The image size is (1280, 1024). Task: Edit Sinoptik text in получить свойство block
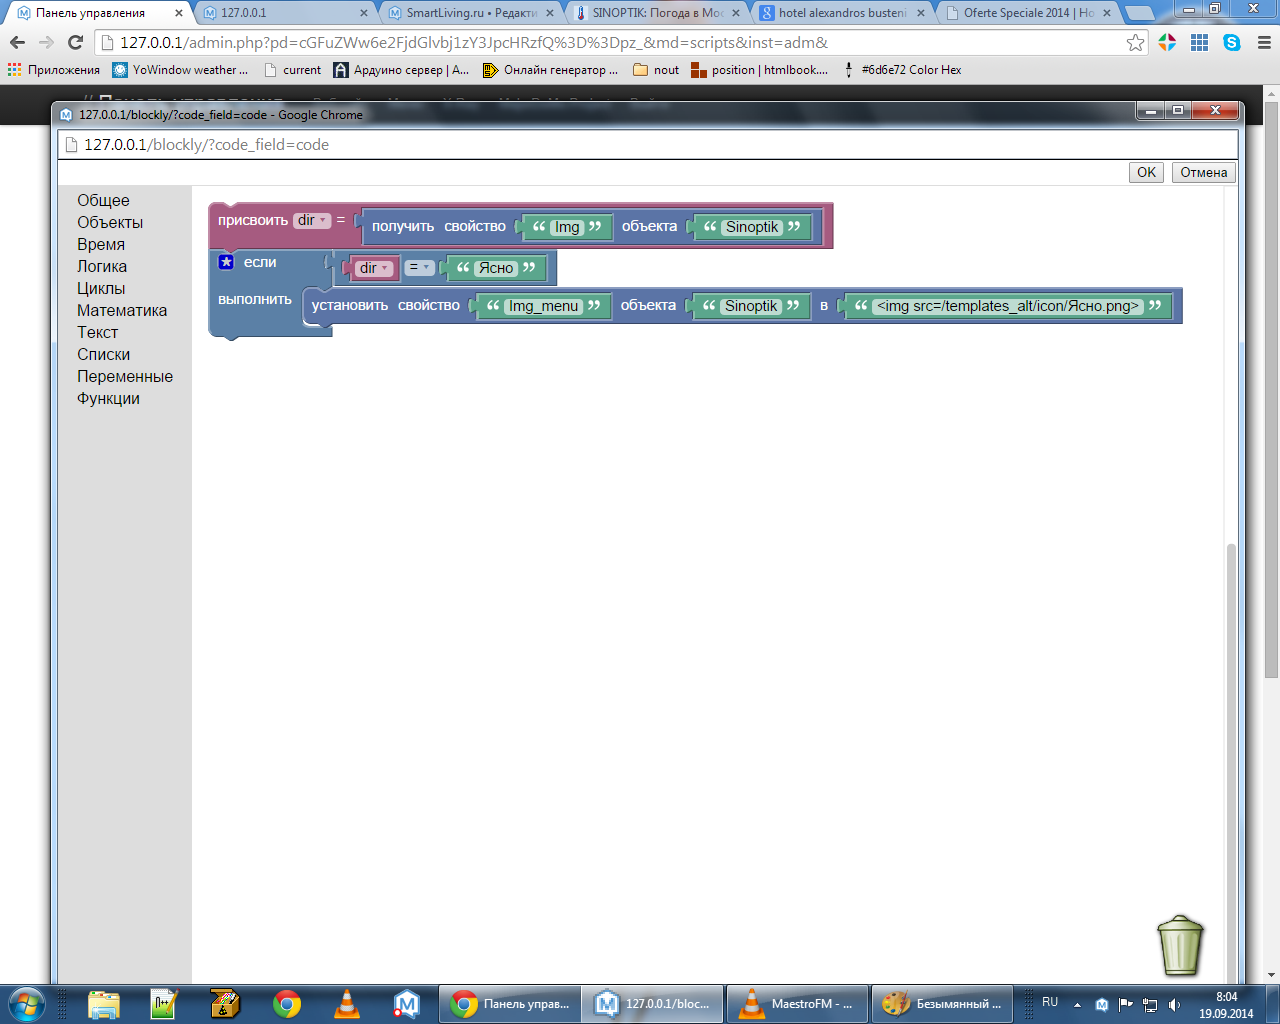tap(752, 227)
